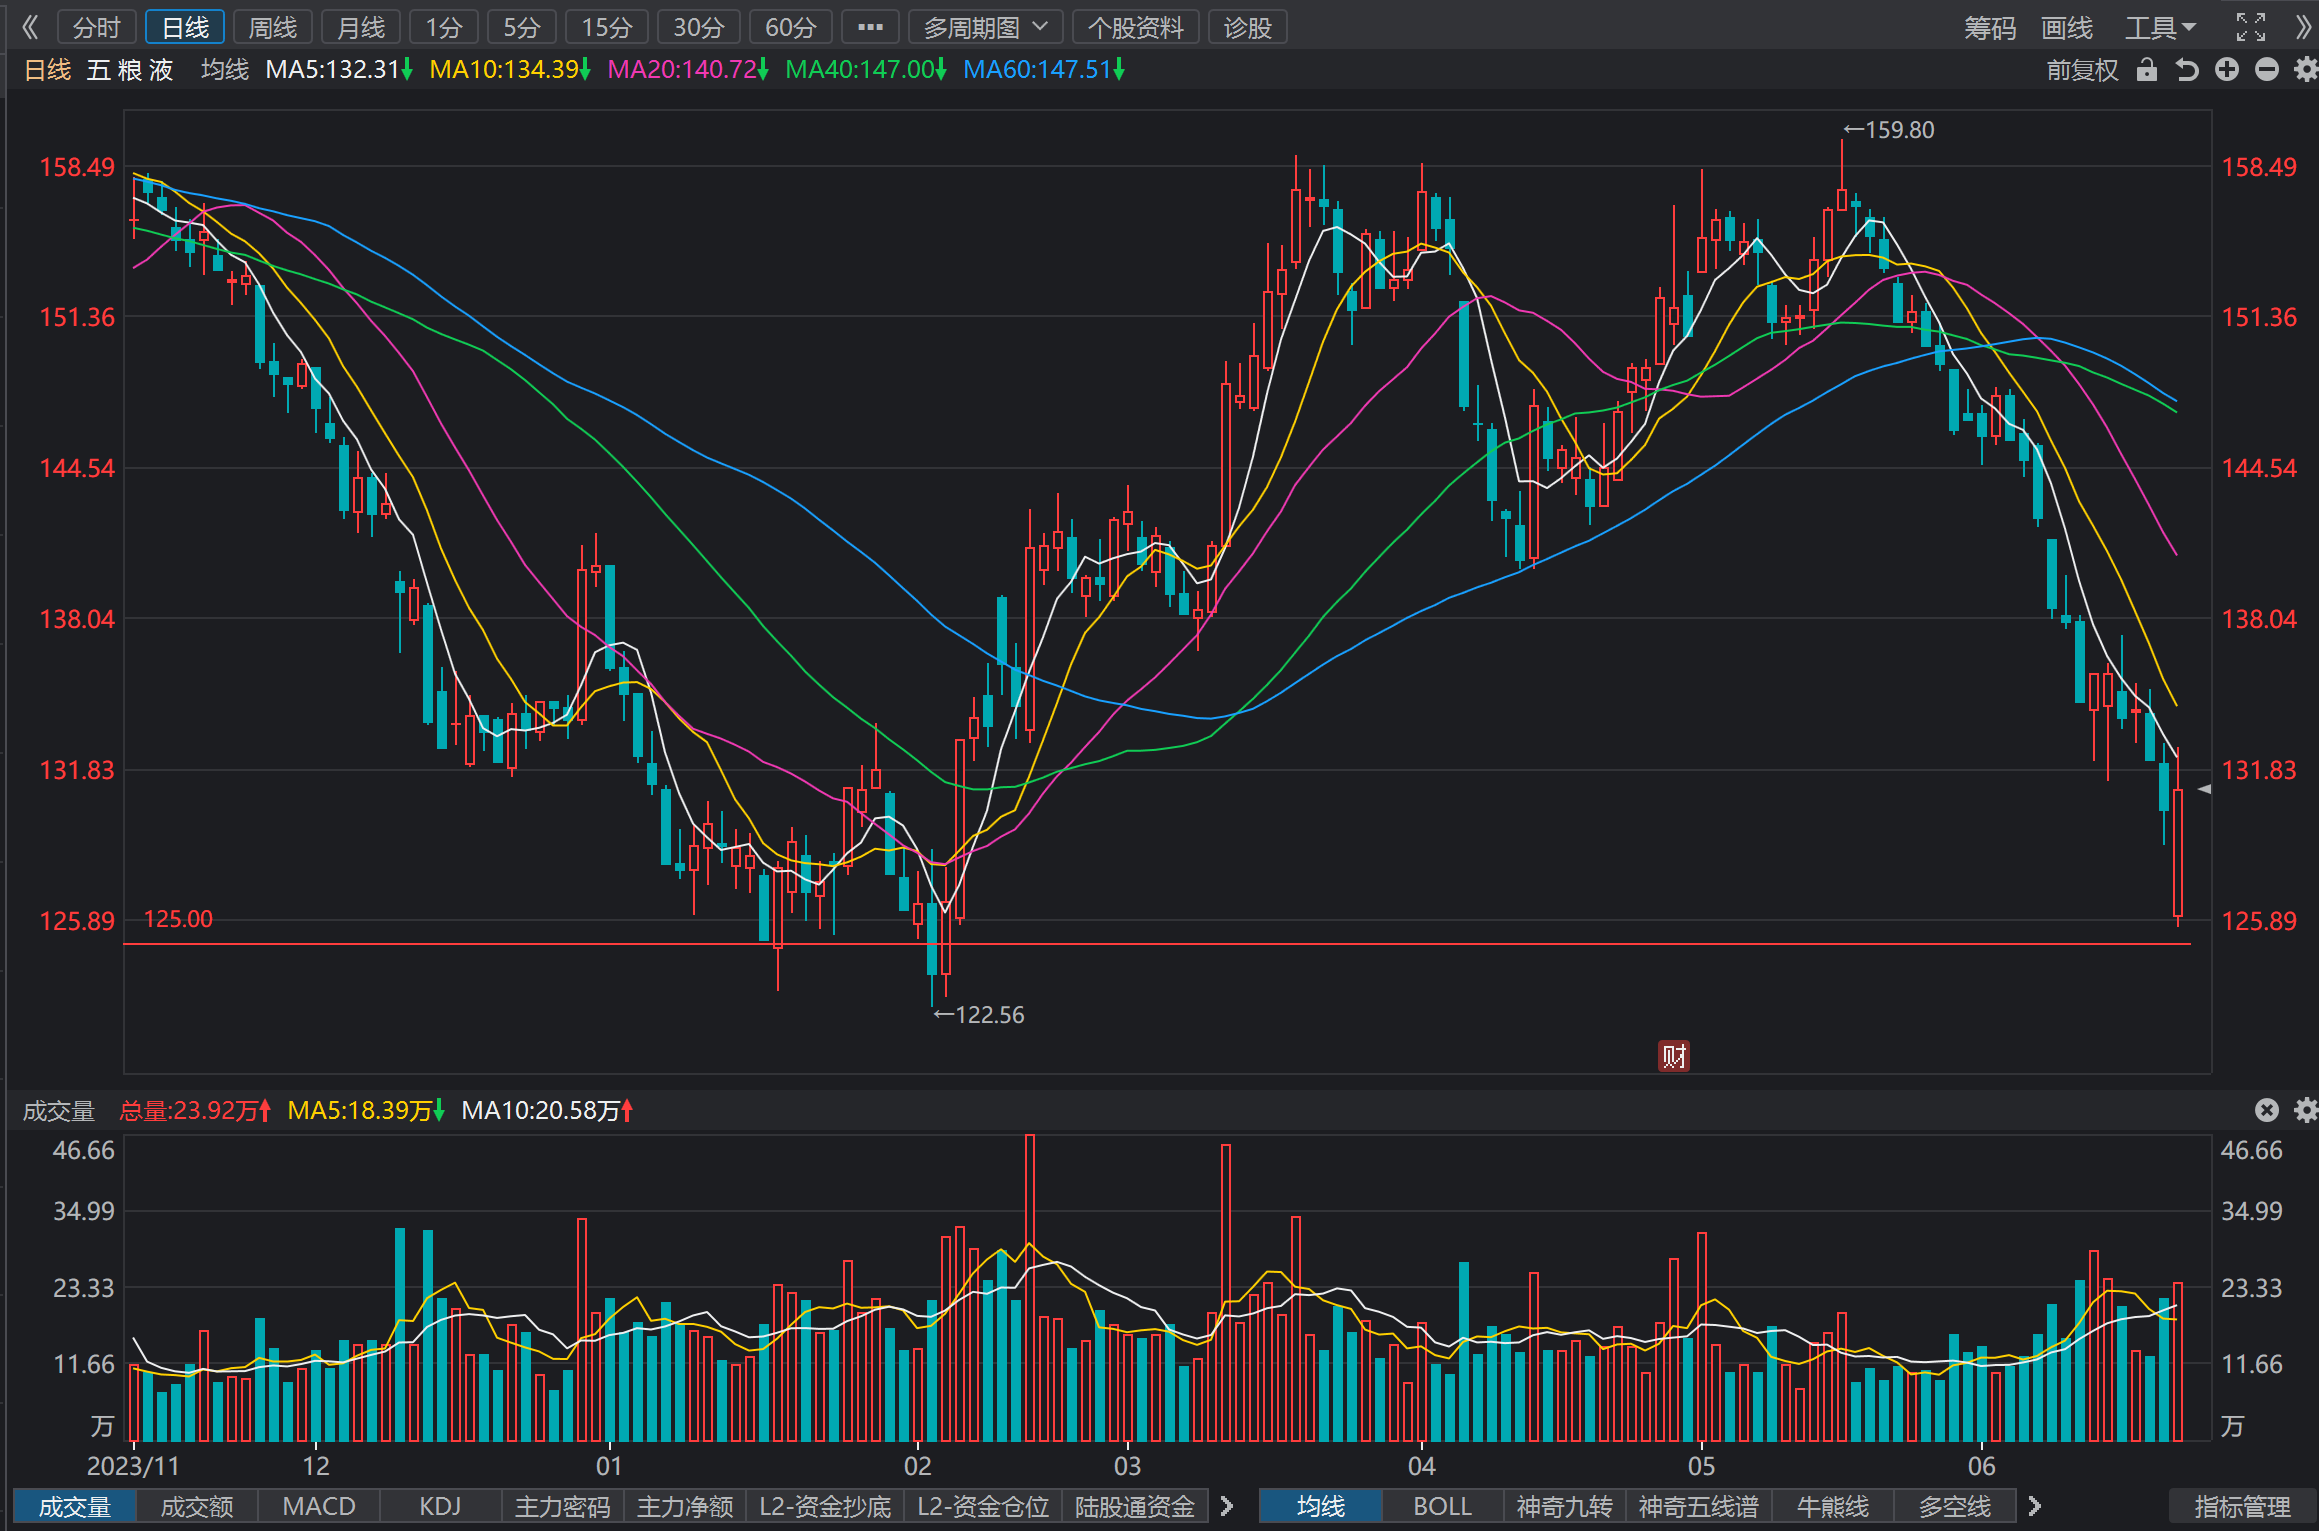Switch to 周线 weekly chart
The height and width of the screenshot is (1531, 2319).
coord(273,27)
